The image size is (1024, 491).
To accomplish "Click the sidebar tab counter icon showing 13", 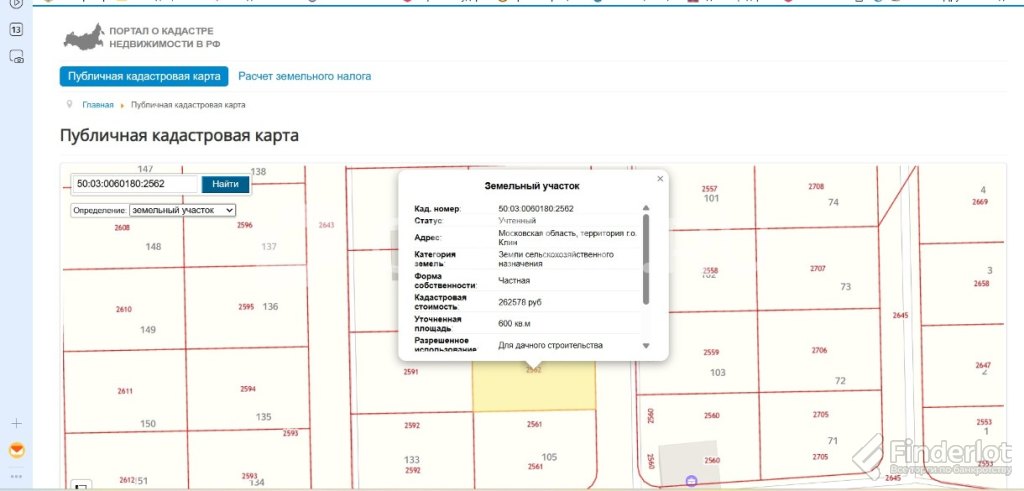I will point(17,30).
